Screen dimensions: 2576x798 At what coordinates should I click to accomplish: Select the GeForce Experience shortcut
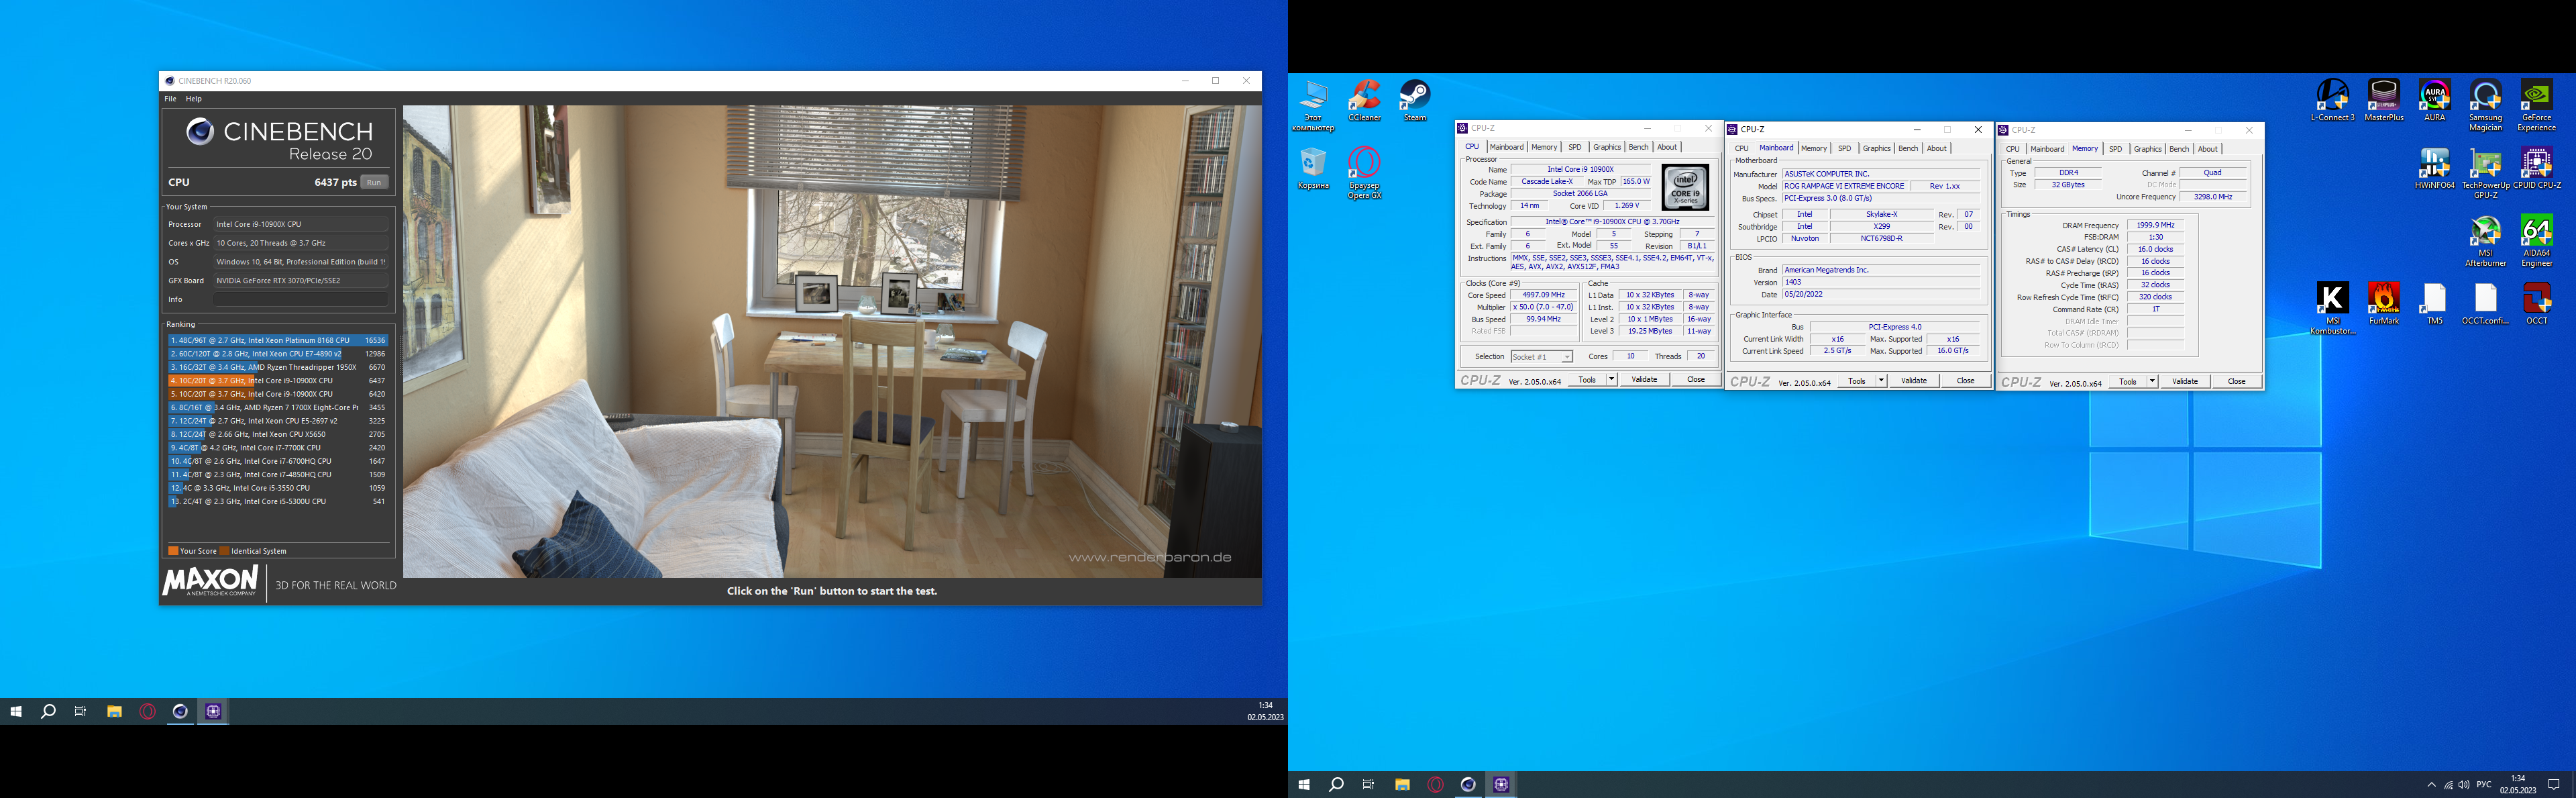(x=2537, y=106)
